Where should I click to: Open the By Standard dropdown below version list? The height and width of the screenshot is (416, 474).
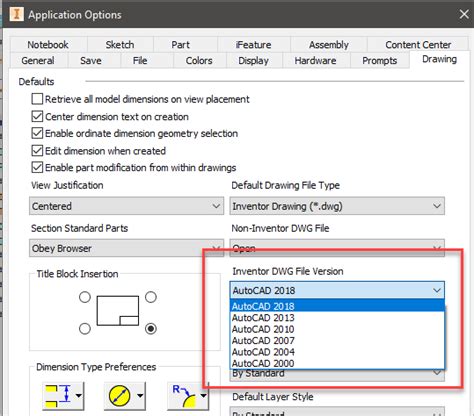click(337, 374)
